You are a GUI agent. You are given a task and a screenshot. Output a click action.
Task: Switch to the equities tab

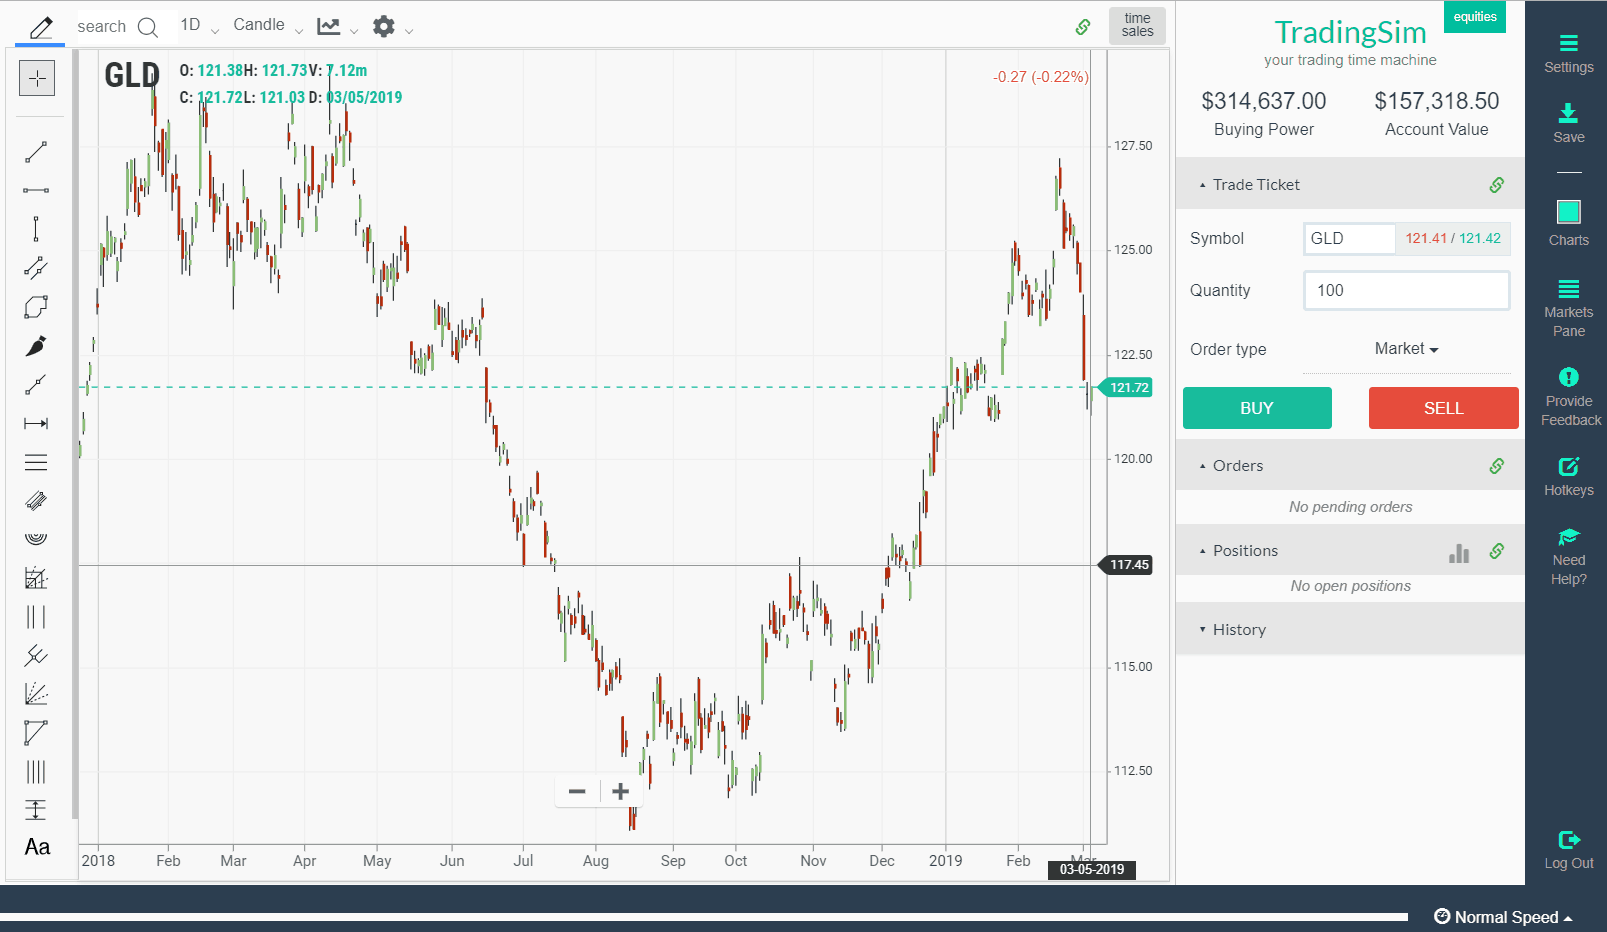(x=1474, y=17)
